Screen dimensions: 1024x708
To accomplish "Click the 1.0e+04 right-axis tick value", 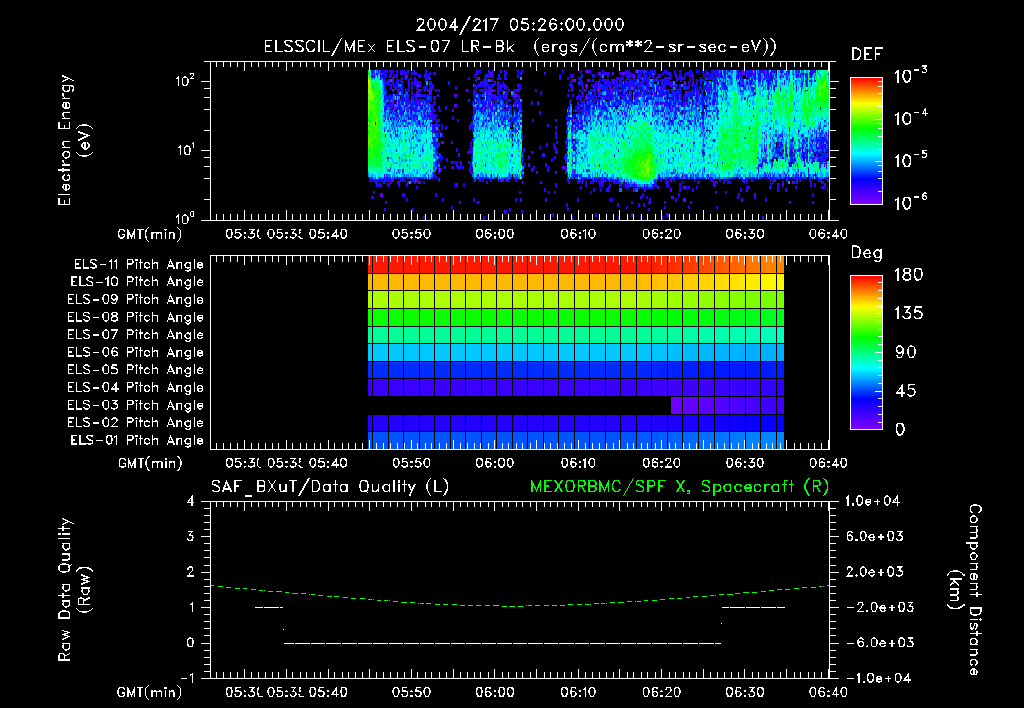I will click(x=872, y=501).
